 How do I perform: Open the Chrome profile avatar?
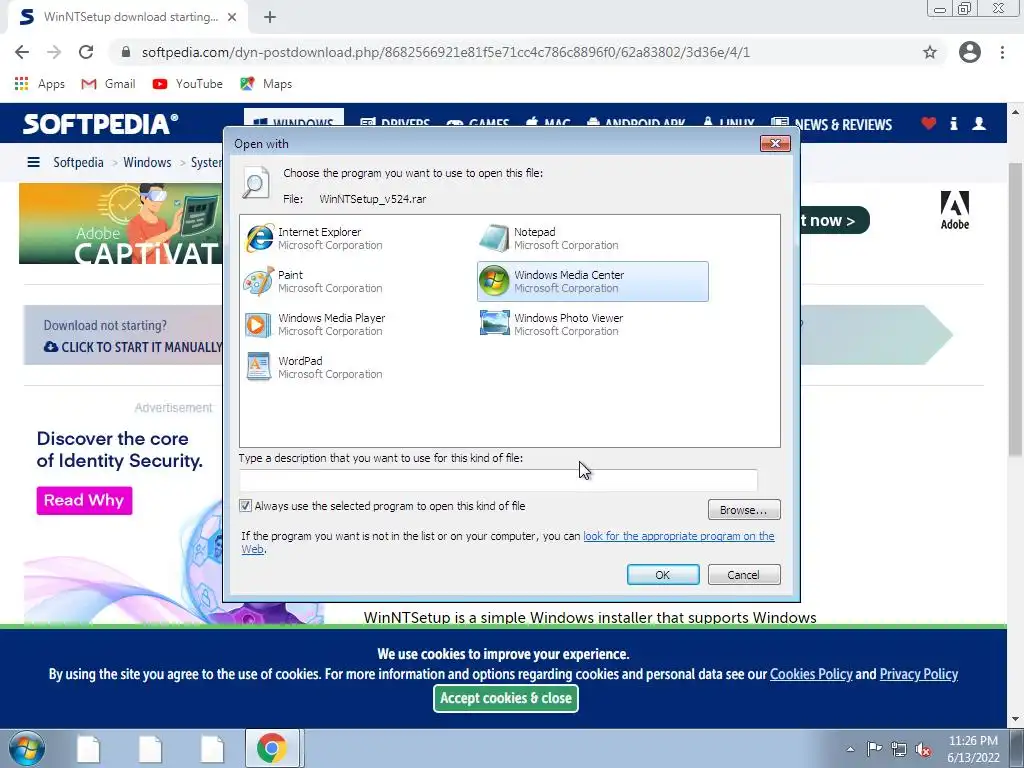[x=970, y=52]
